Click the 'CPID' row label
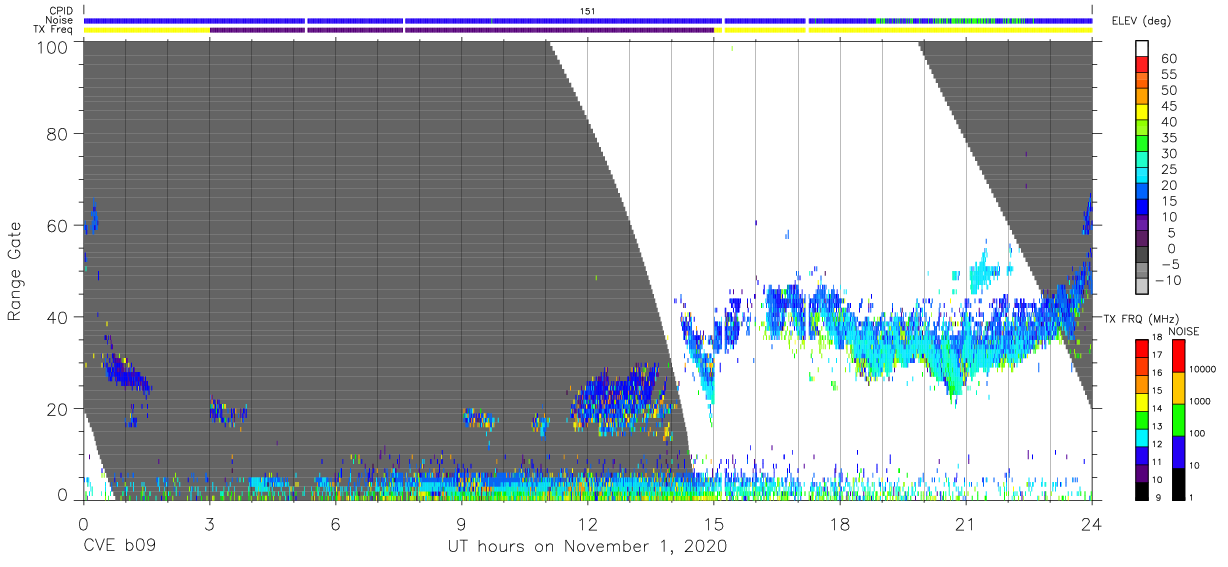This screenshot has width=1228, height=567. coord(62,11)
